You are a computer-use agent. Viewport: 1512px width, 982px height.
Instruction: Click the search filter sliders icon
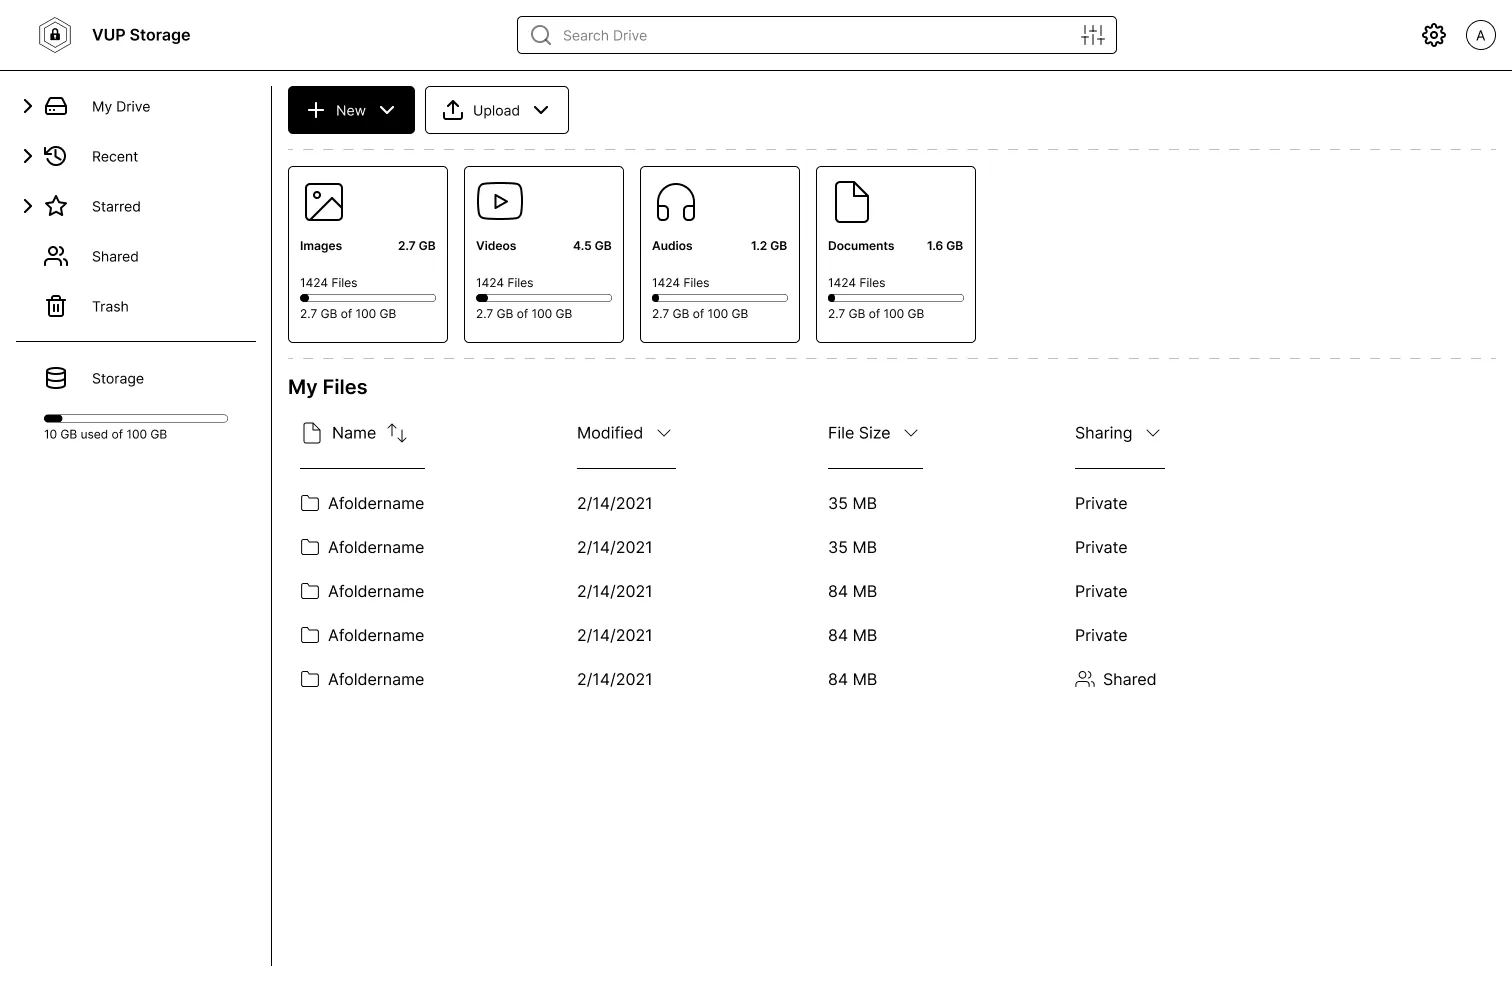[1092, 35]
